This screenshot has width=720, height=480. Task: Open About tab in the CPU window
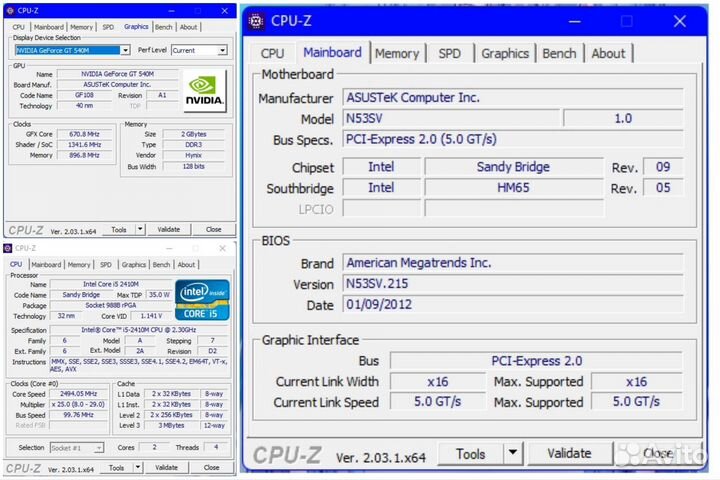click(x=186, y=265)
